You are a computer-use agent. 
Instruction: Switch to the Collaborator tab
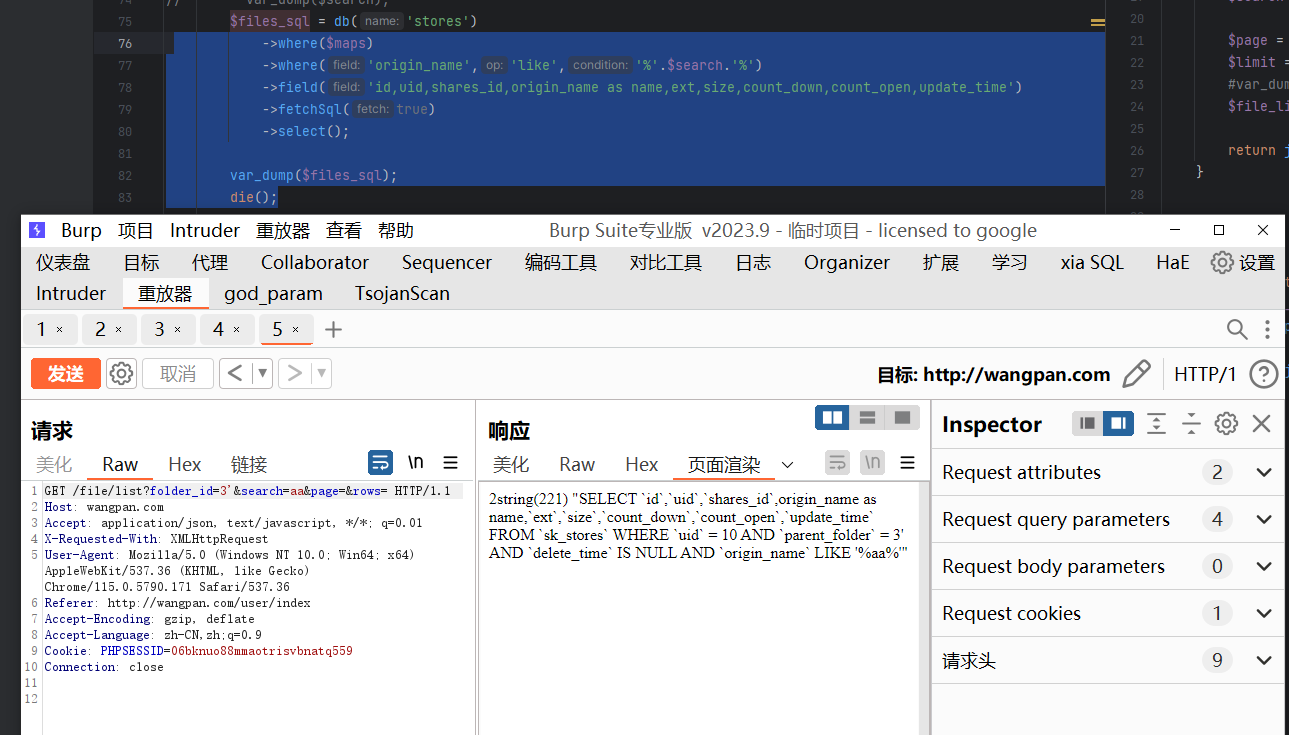[x=315, y=262]
